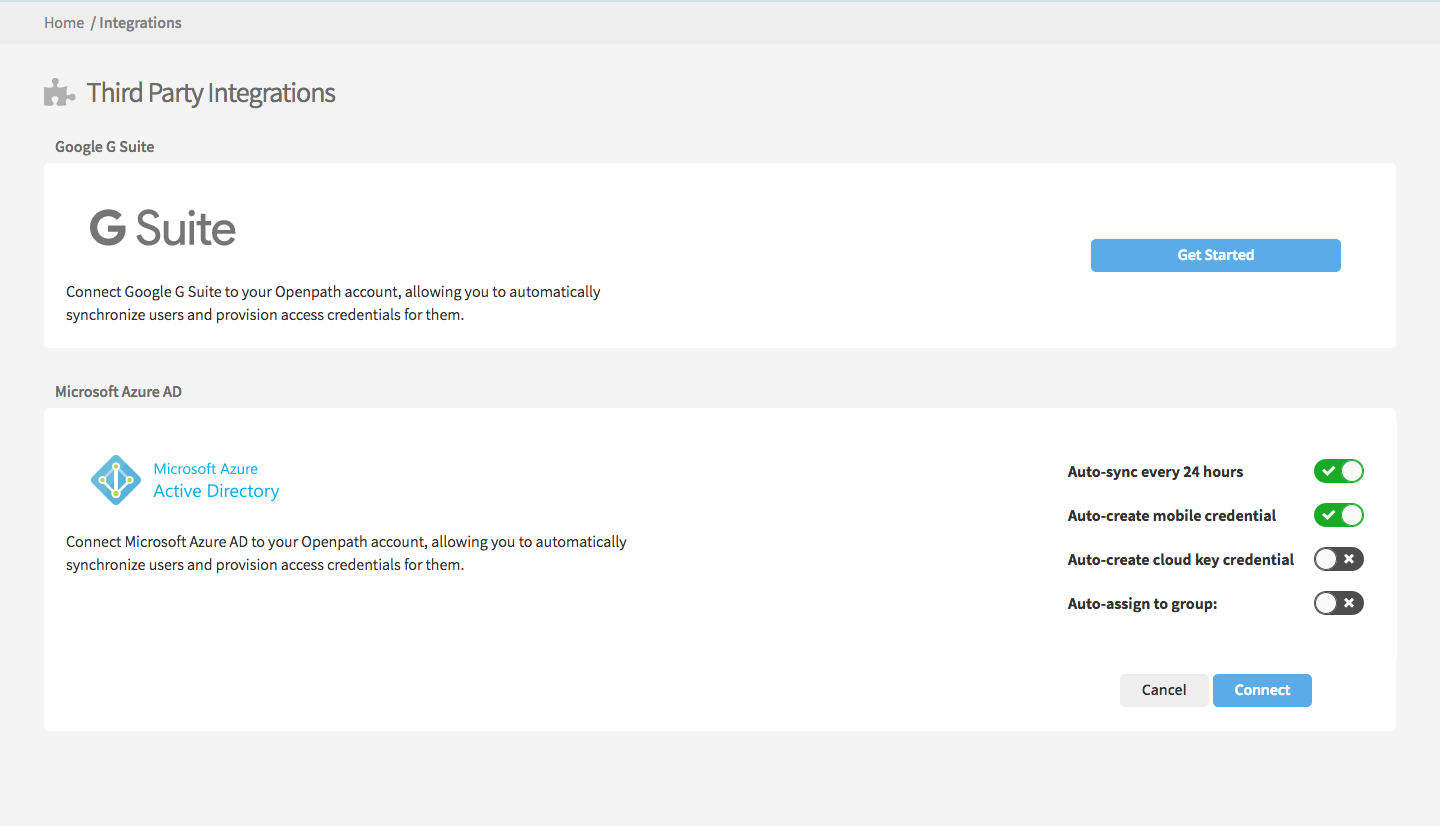
Task: Cancel the Azure AD connection
Action: point(1164,690)
